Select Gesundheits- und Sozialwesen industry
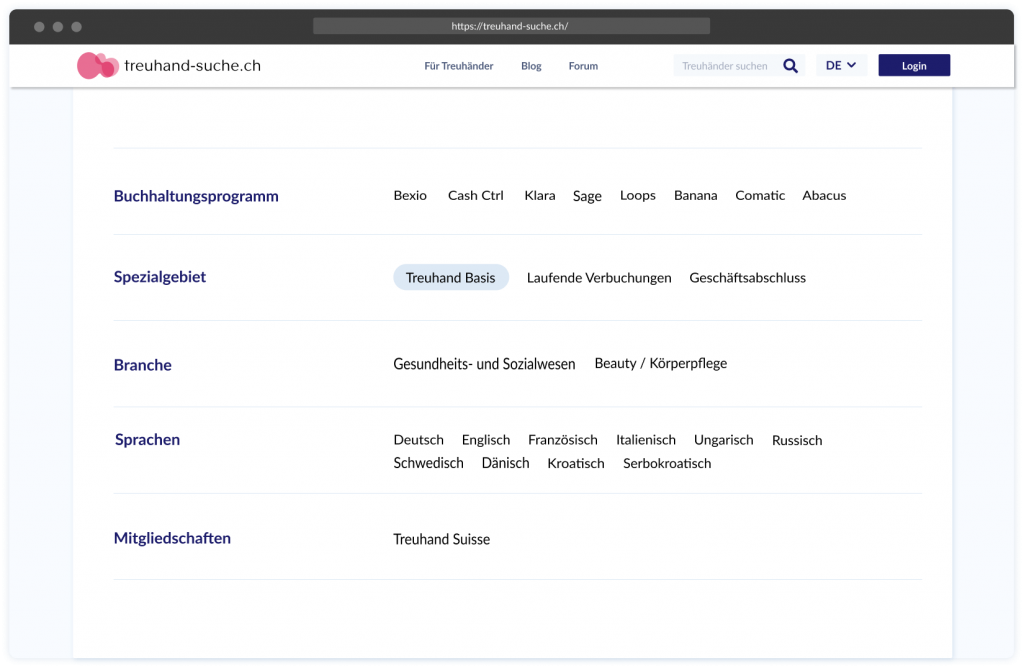This screenshot has width=1024, height=668. point(484,364)
